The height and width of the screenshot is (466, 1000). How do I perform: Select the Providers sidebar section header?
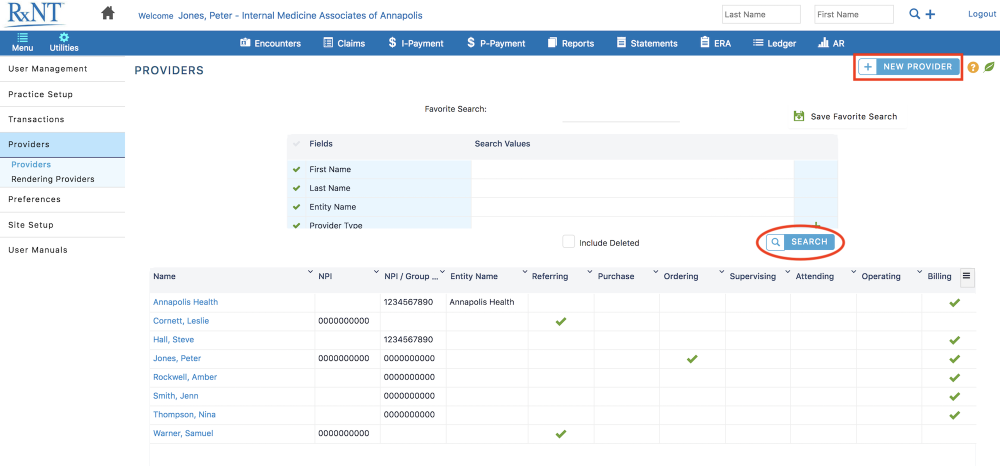coord(62,145)
